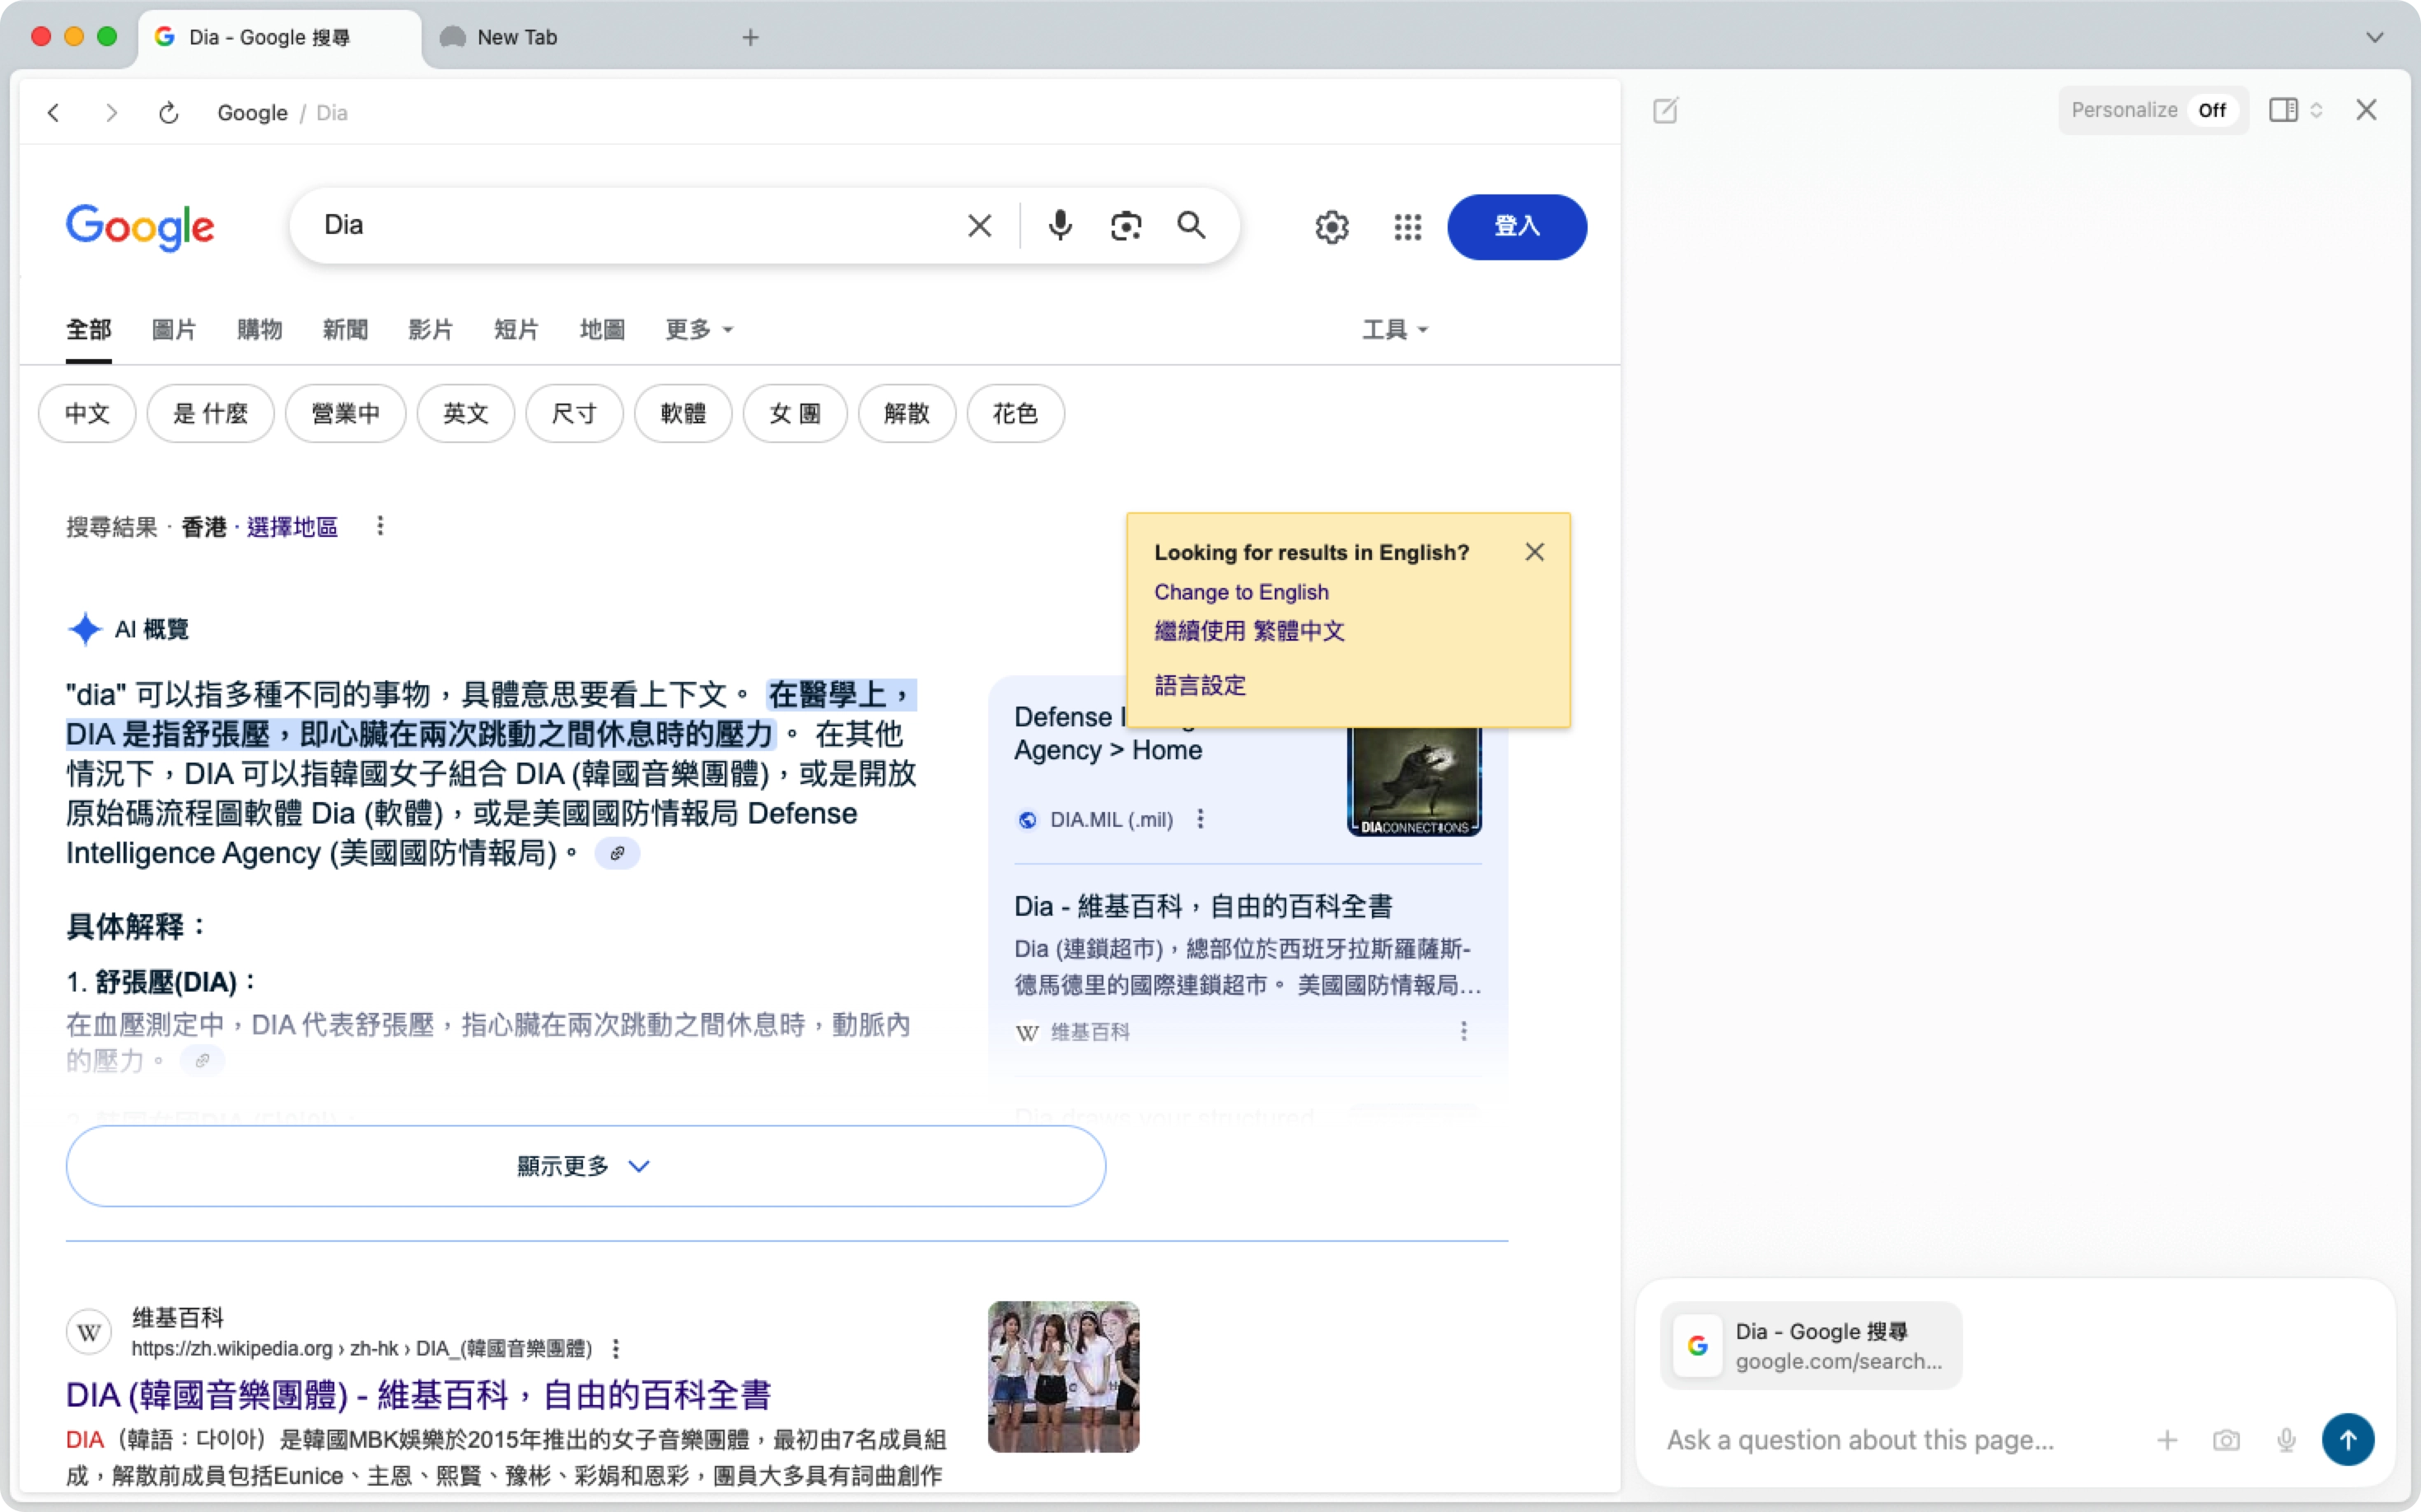Start a new chat in sidebar
The image size is (2421, 1512).
(1665, 110)
